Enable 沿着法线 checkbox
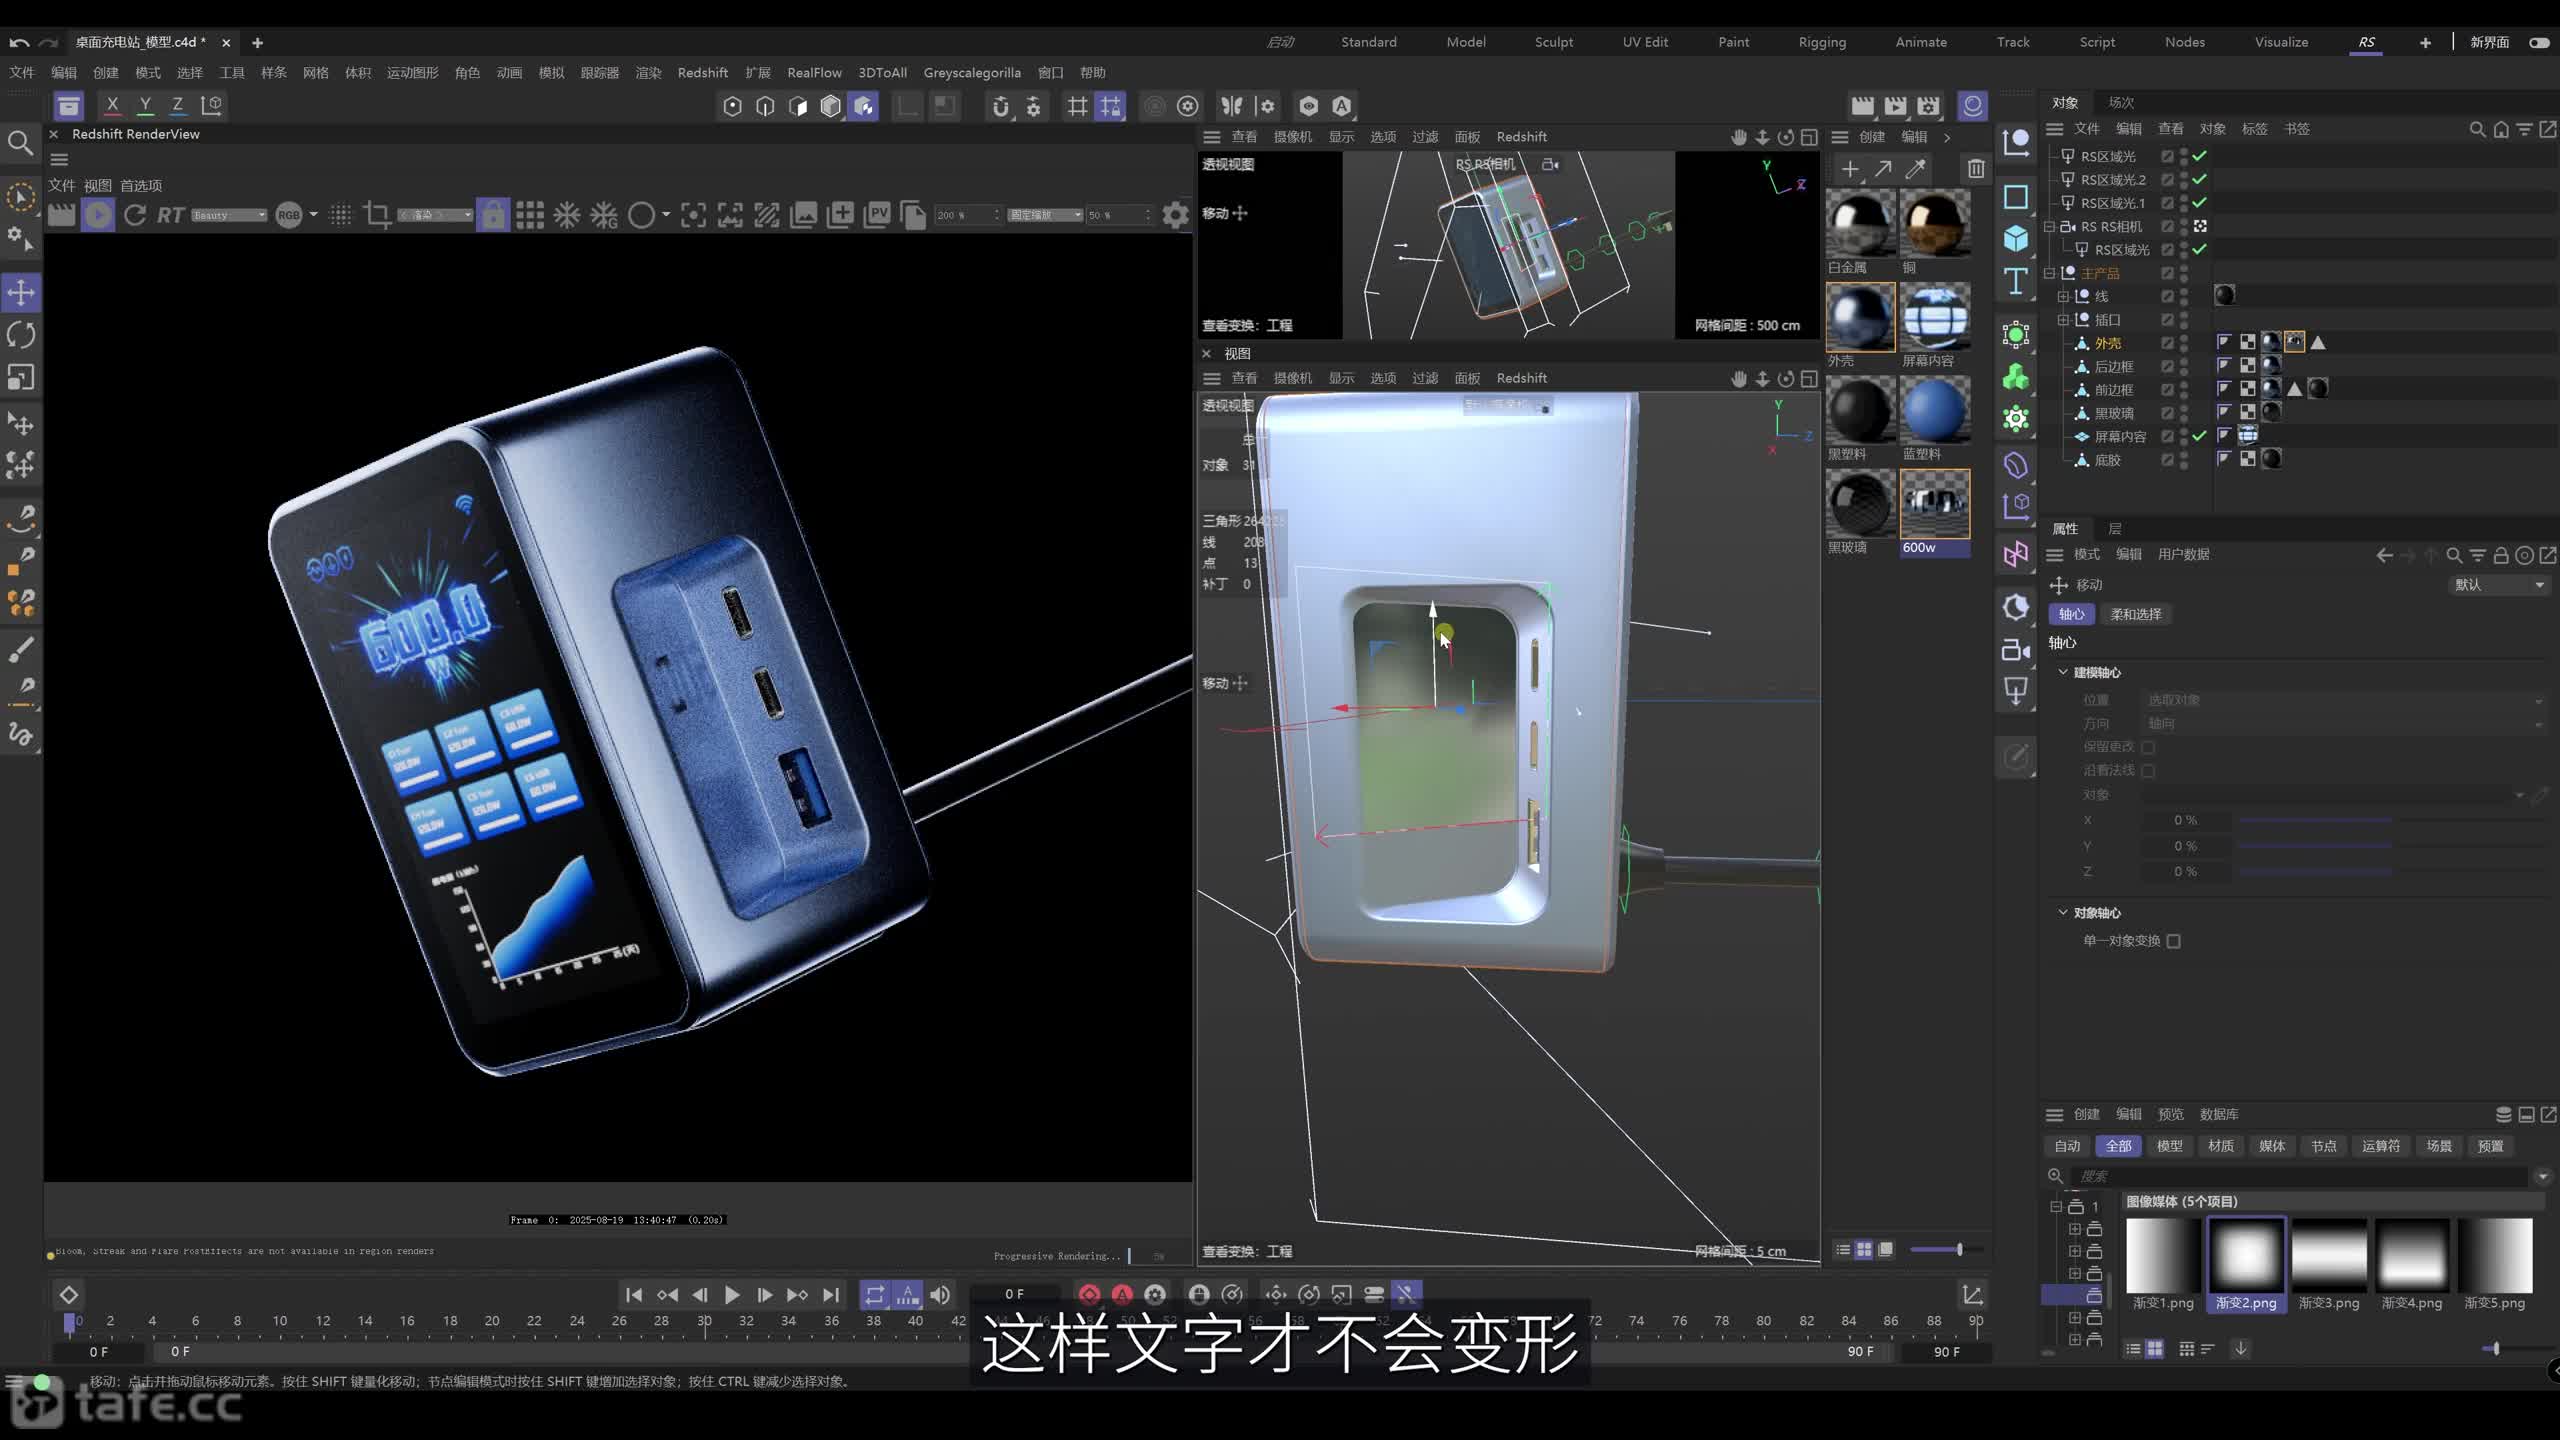Image resolution: width=2560 pixels, height=1440 pixels. 2148,770
